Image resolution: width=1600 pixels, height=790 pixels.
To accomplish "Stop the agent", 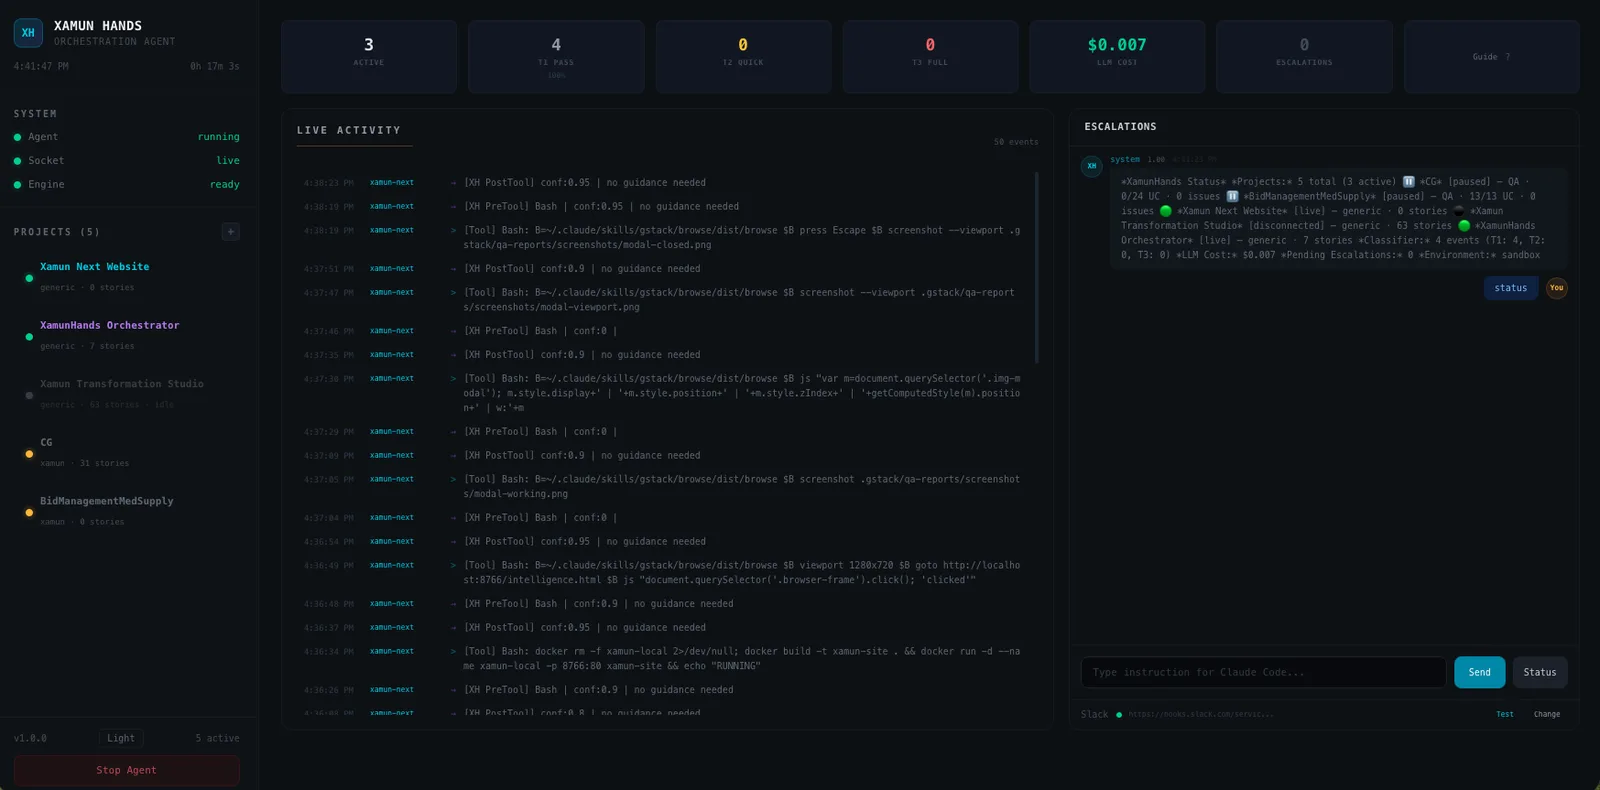I will (x=127, y=770).
